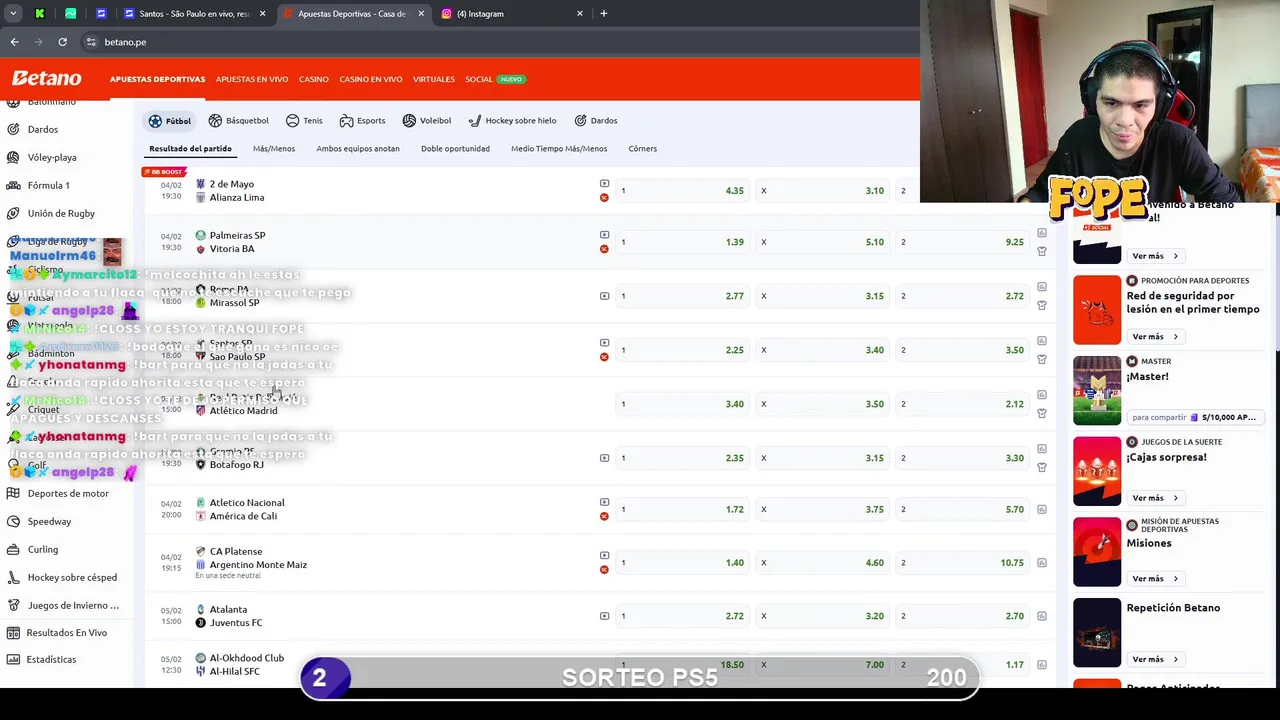The image size is (1280, 720).
Task: Switch to Medio Tiempo Más/Menos tab
Action: point(559,148)
